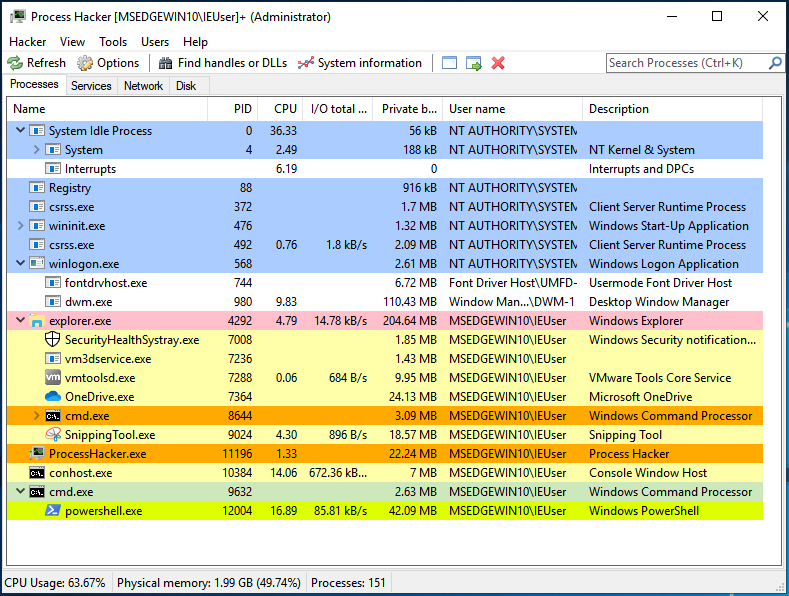Image resolution: width=789 pixels, height=596 pixels.
Task: Select csrss.exe row with PID 492
Action: [385, 245]
